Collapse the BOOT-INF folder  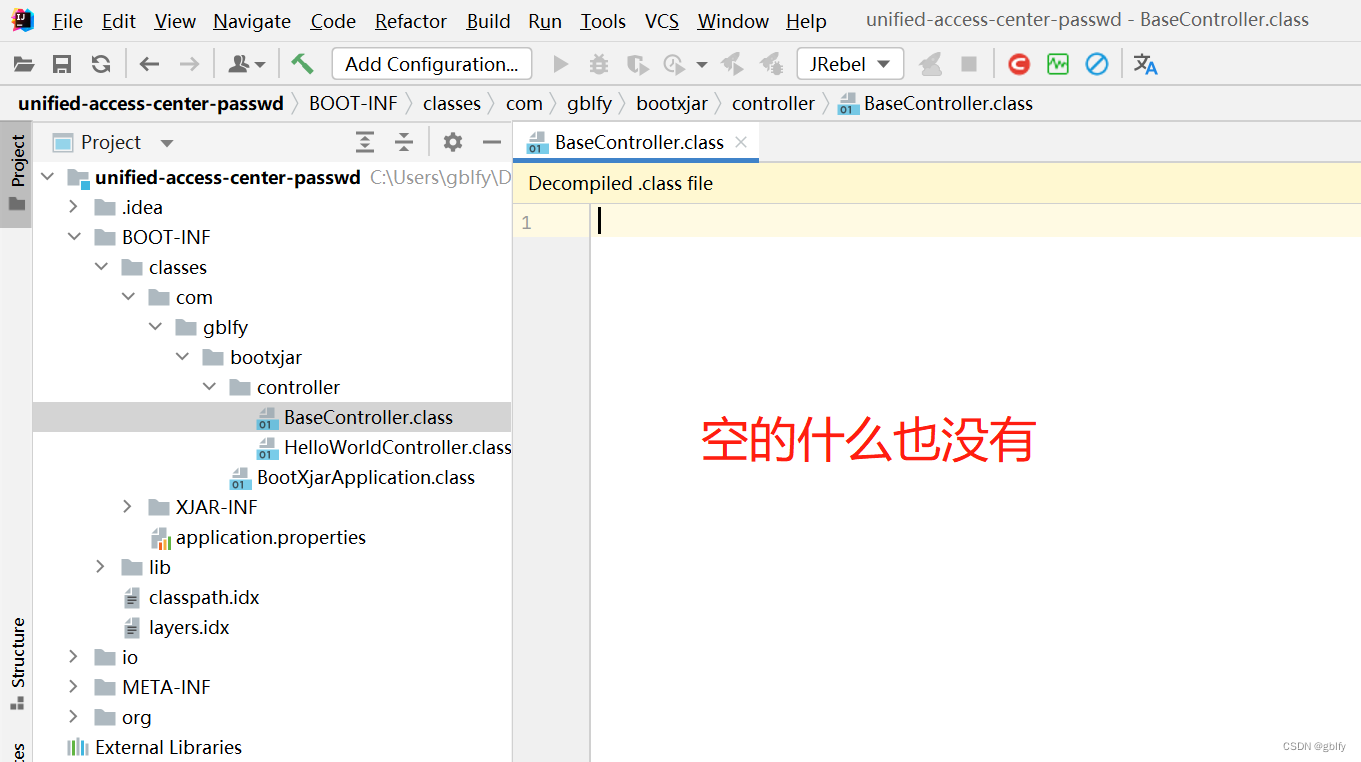pyautogui.click(x=73, y=237)
